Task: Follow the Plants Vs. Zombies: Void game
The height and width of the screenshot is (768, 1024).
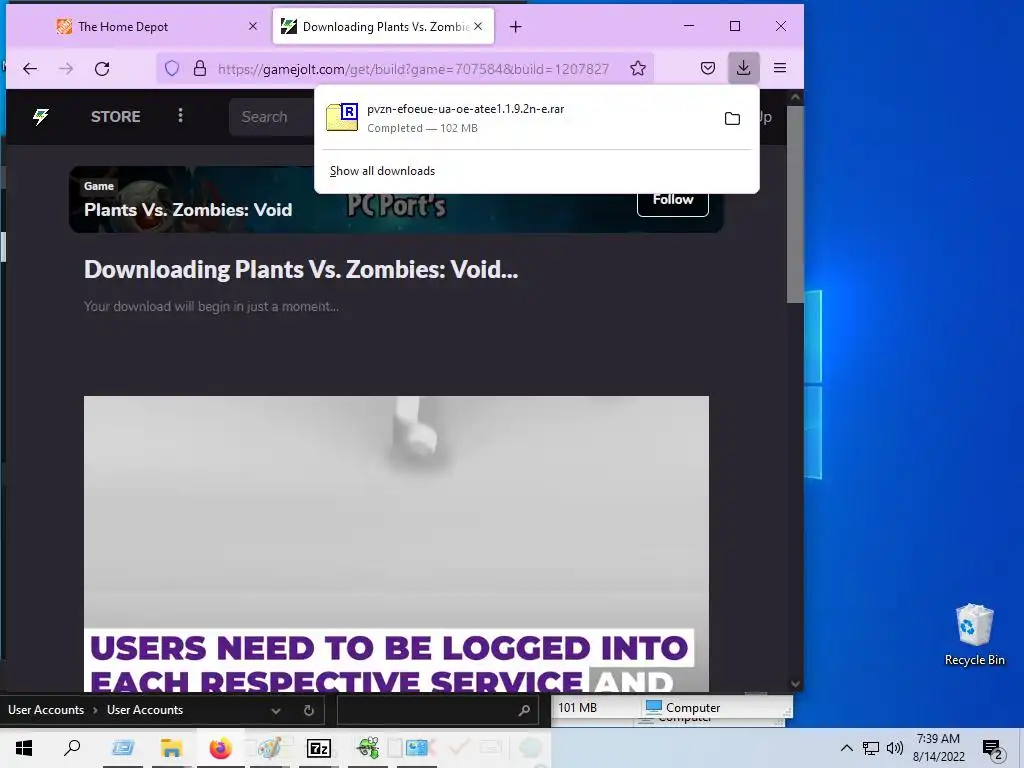Action: coord(673,200)
